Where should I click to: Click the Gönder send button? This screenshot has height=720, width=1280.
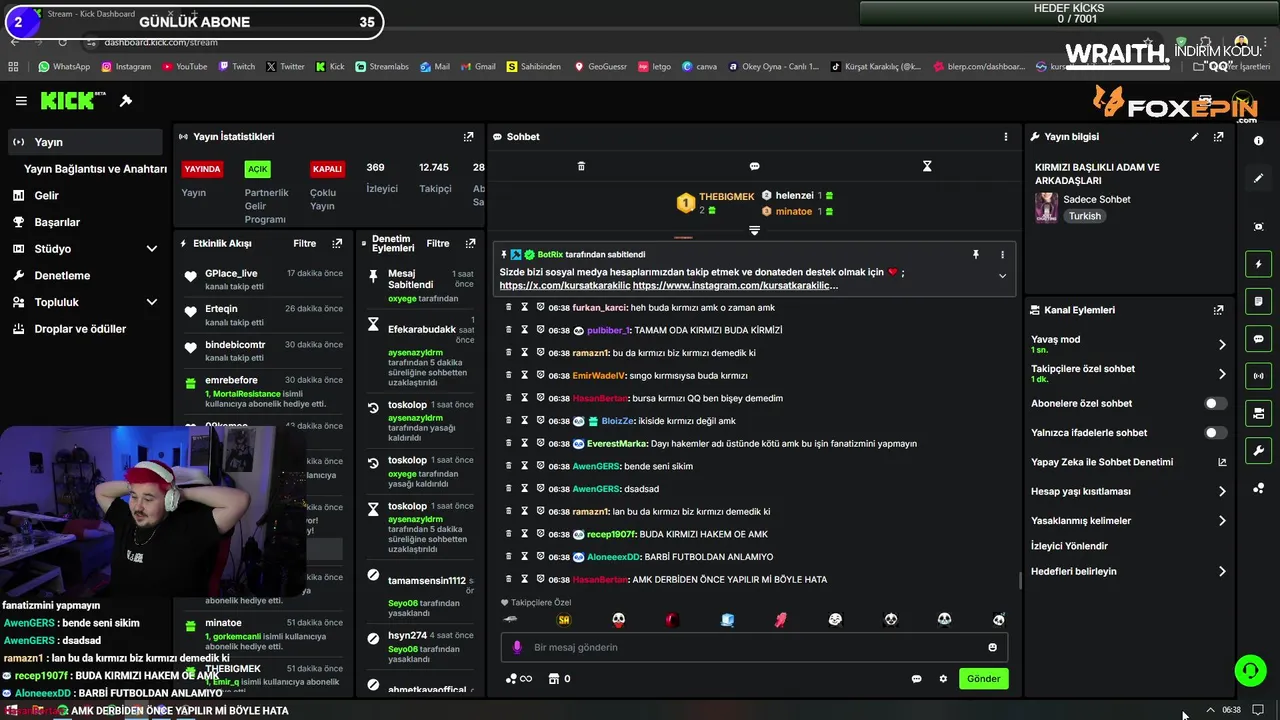[x=983, y=679]
